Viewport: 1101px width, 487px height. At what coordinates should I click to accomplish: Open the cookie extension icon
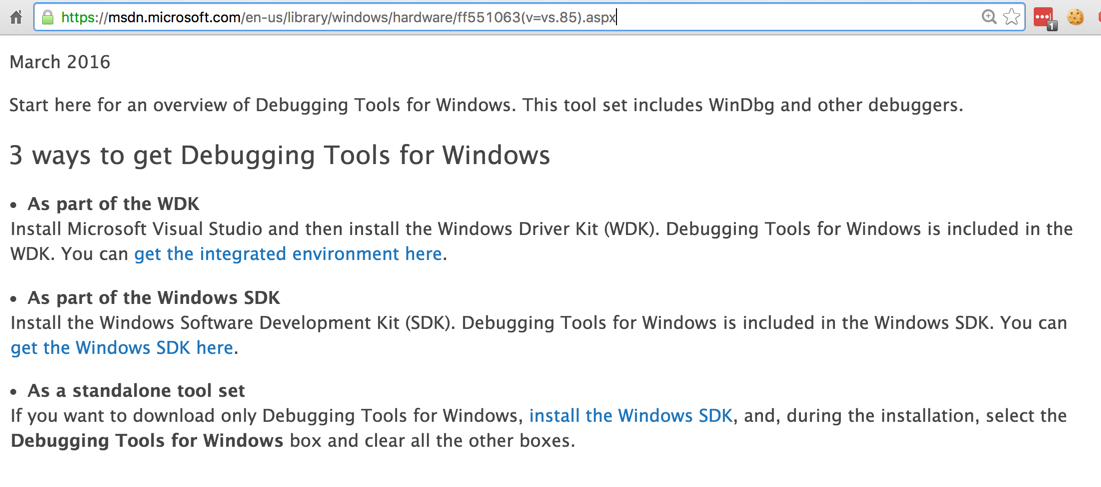[1076, 17]
